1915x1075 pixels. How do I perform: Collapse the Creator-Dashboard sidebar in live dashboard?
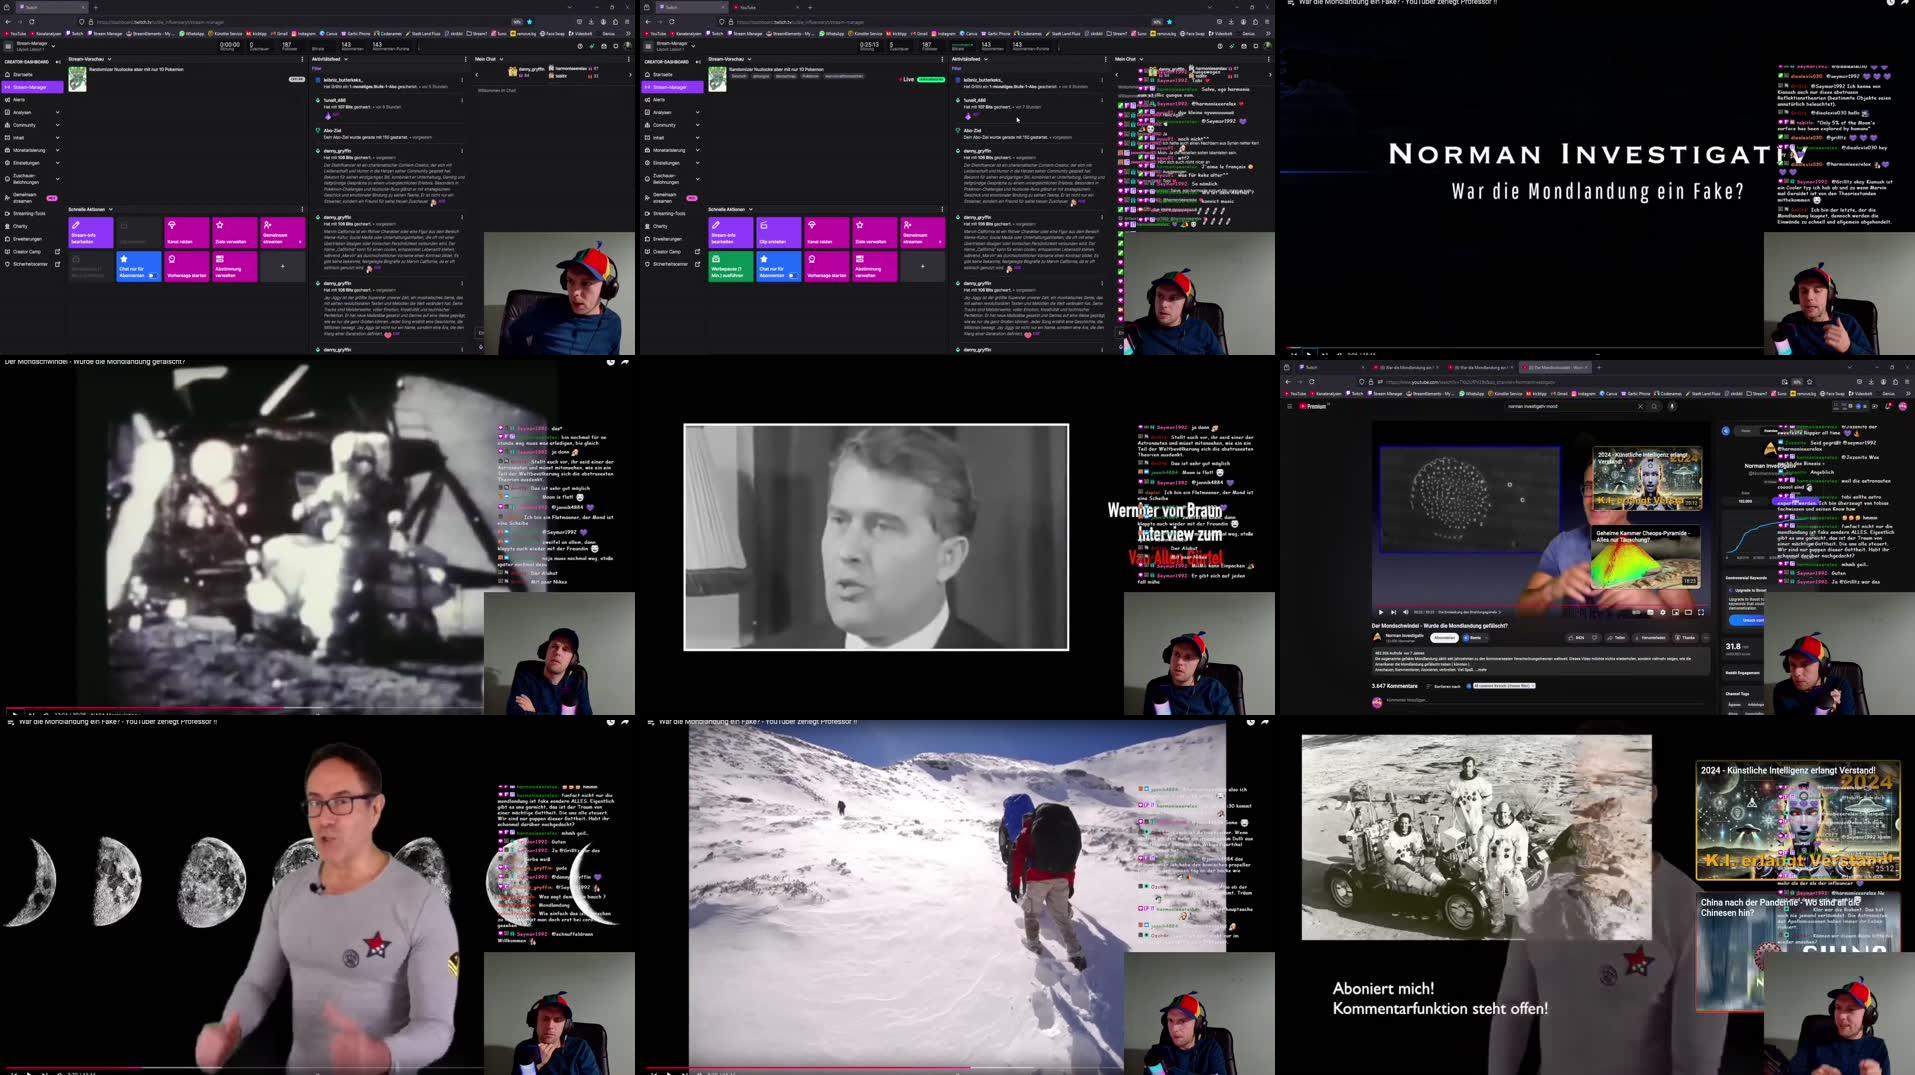click(698, 62)
